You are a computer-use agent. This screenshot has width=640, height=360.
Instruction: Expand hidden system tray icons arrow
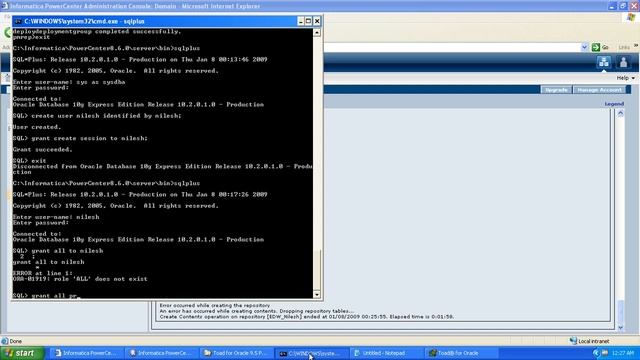(x=596, y=353)
